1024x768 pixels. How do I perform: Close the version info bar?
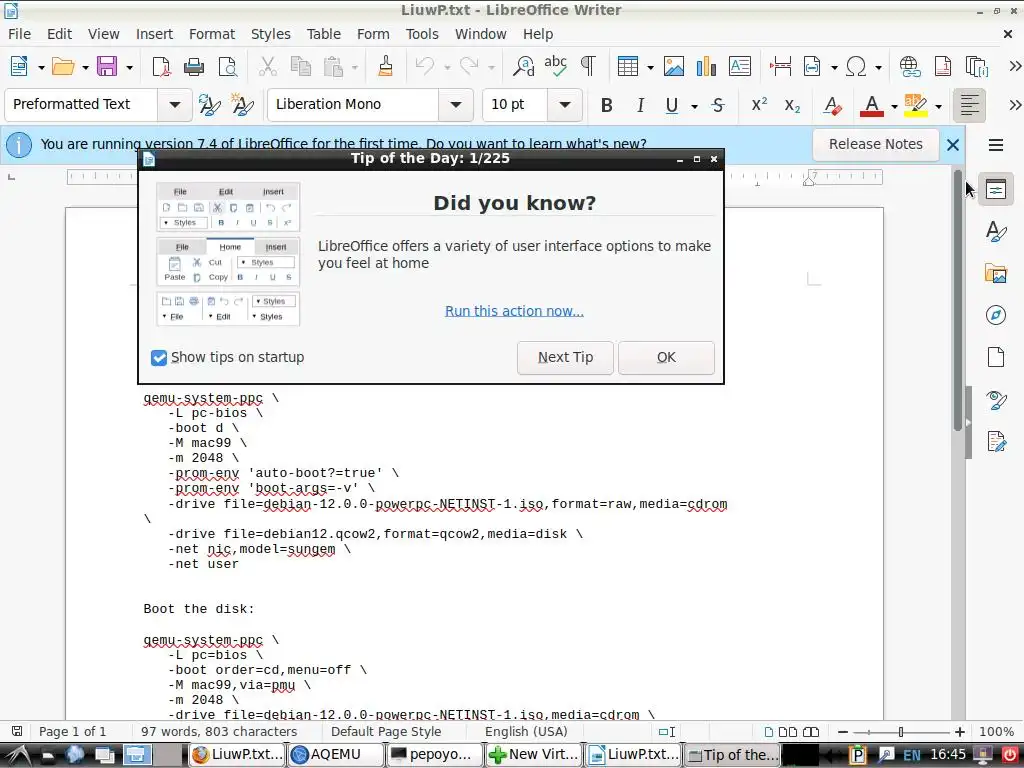953,144
